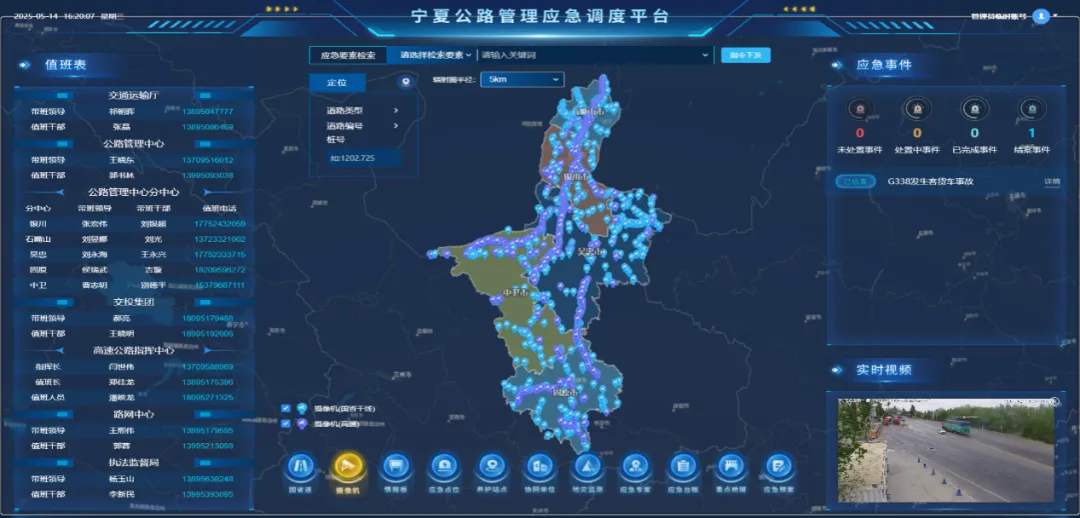The height and width of the screenshot is (518, 1080).
Task: Expand the 道路编号 submenu
Action: pos(362,126)
